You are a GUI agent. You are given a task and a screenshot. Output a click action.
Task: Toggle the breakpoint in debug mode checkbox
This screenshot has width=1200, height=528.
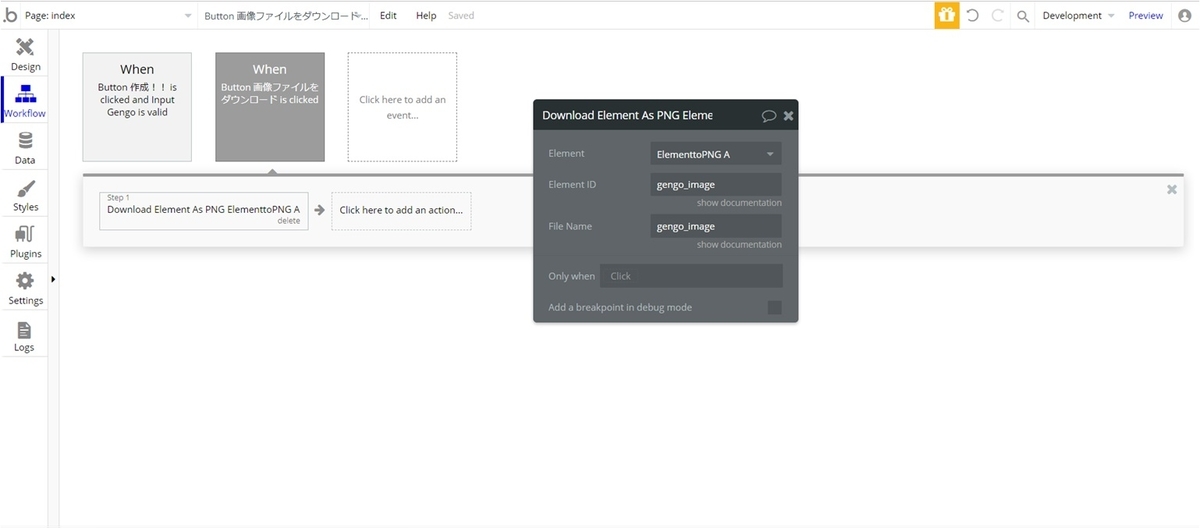point(774,307)
